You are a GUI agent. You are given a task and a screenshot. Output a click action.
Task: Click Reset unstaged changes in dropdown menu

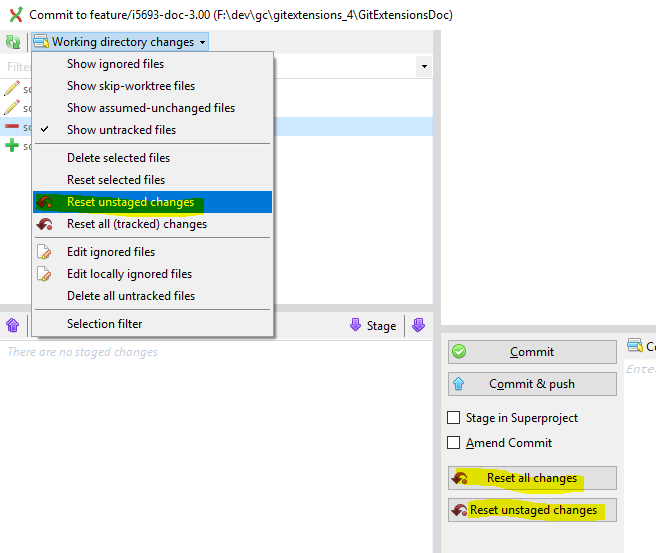pyautogui.click(x=153, y=202)
